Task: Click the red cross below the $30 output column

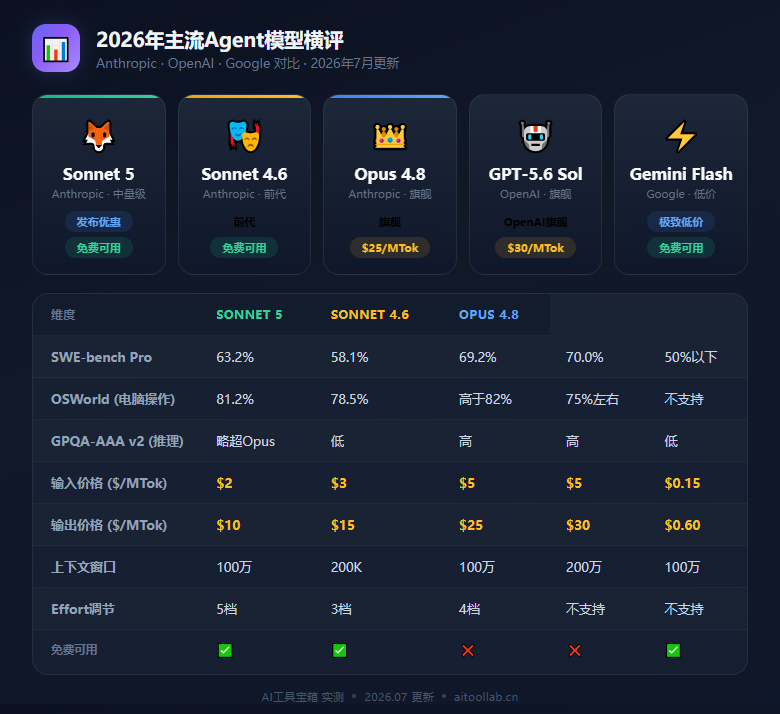Action: (575, 650)
